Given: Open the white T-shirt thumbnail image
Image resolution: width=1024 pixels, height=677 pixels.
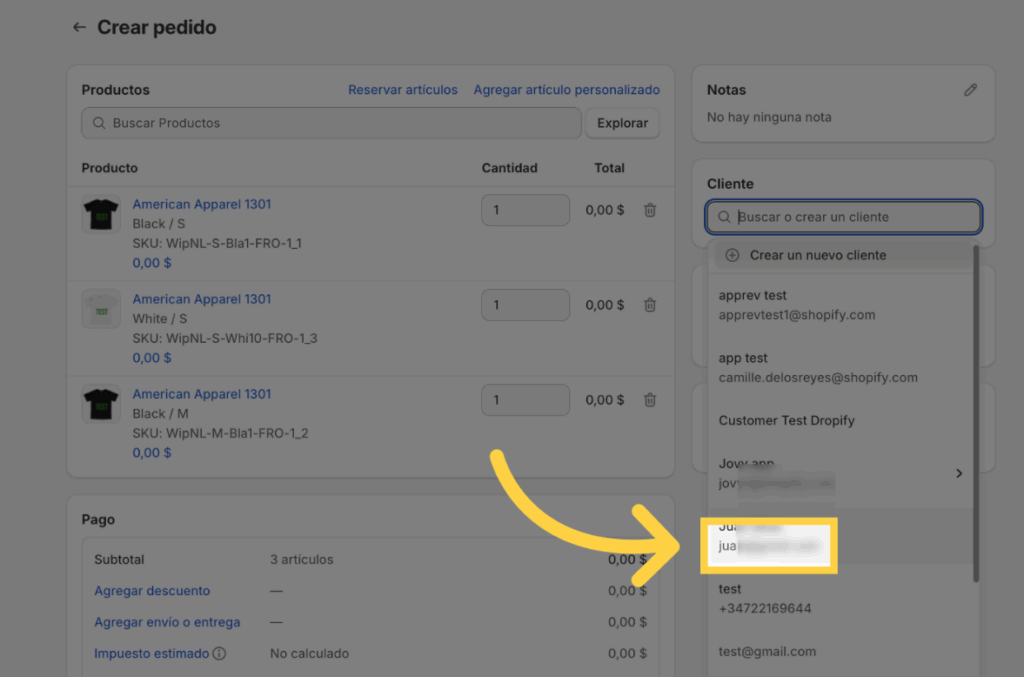Looking at the screenshot, I should coord(101,309).
